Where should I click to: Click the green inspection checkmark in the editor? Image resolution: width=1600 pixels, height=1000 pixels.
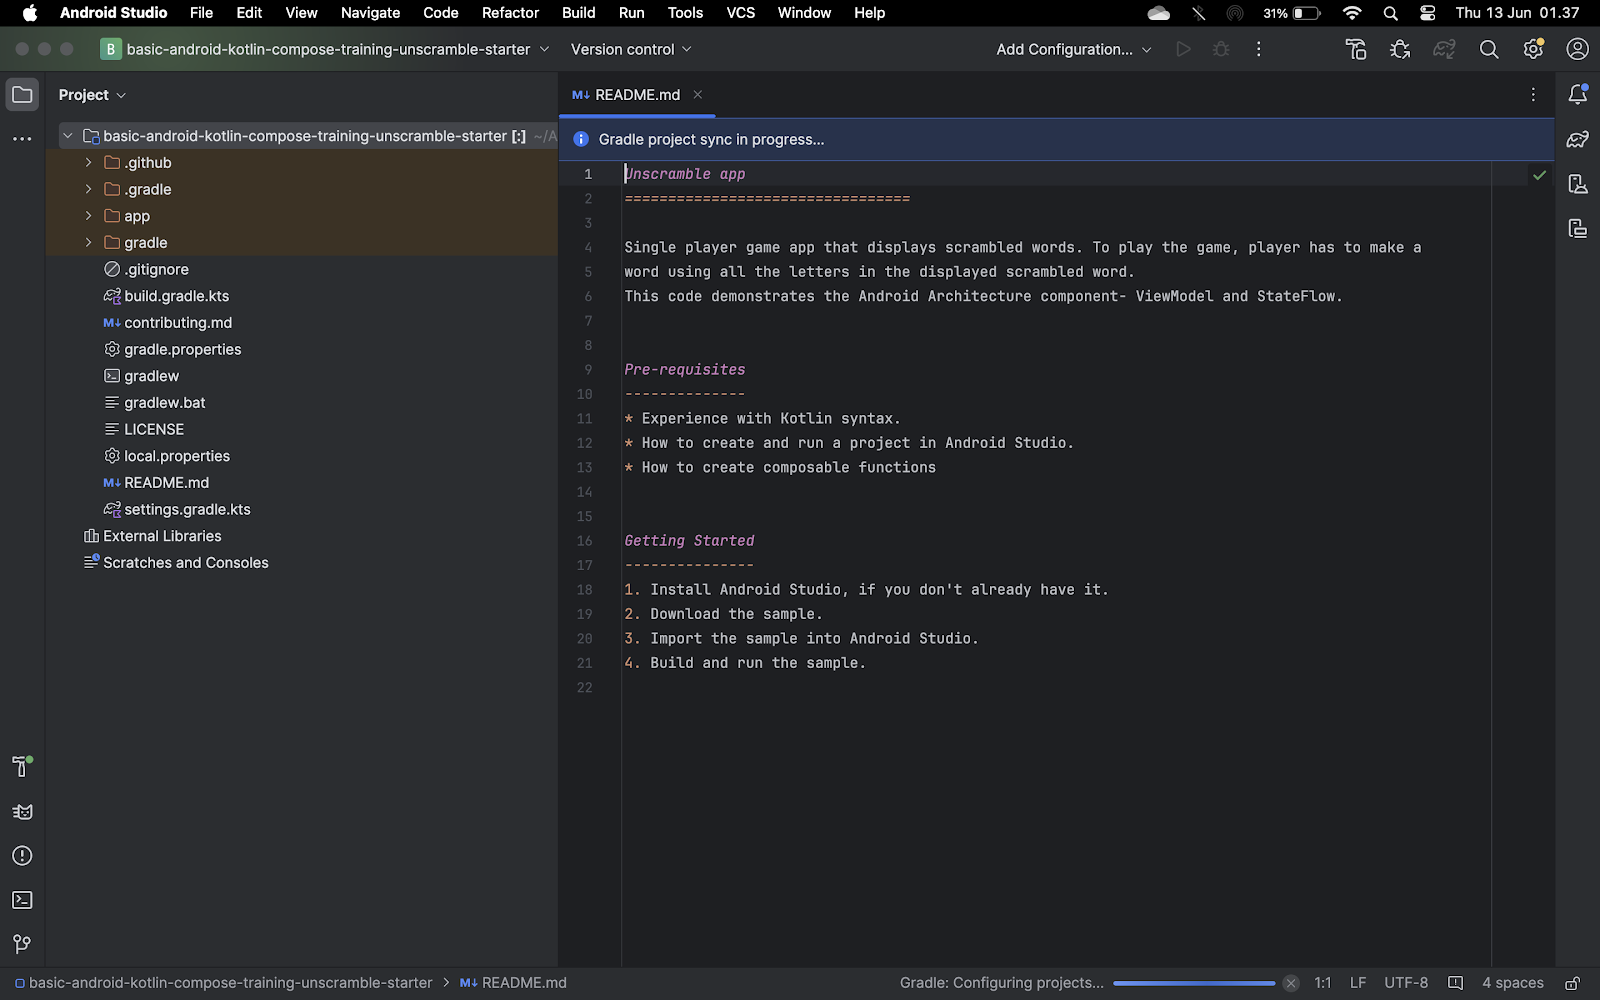click(x=1540, y=175)
